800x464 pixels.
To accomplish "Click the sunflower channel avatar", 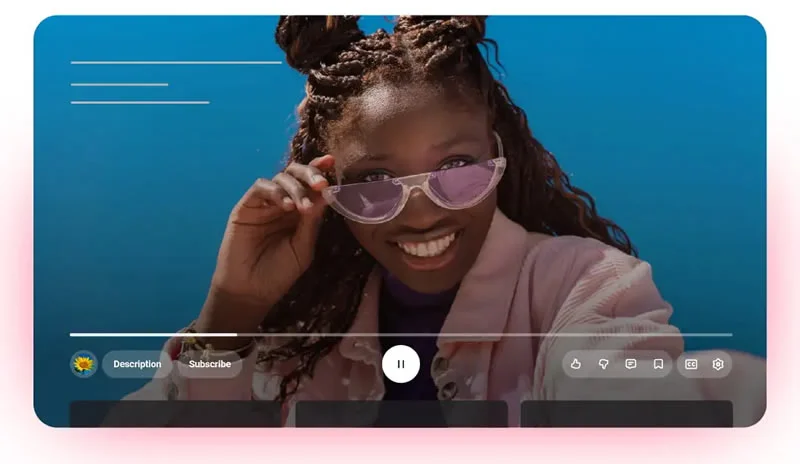I will coord(83,364).
